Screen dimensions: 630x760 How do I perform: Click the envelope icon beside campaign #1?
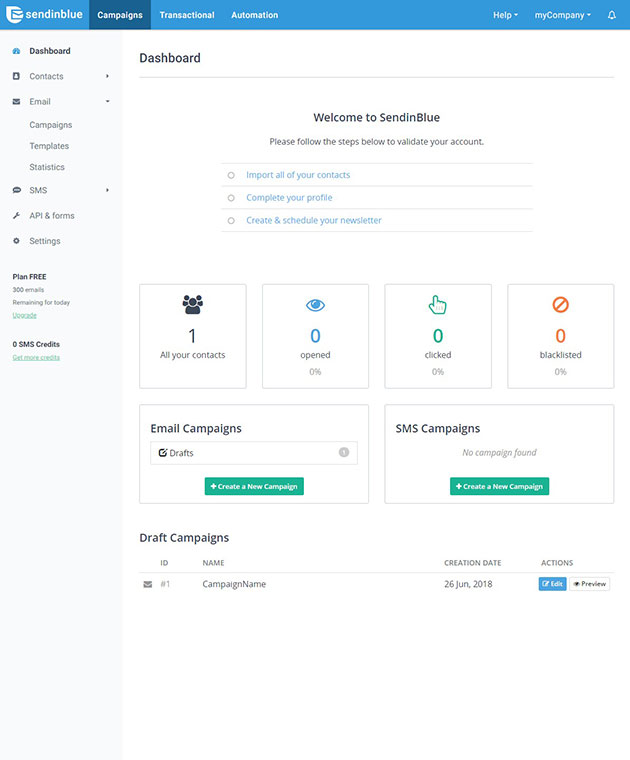148,584
